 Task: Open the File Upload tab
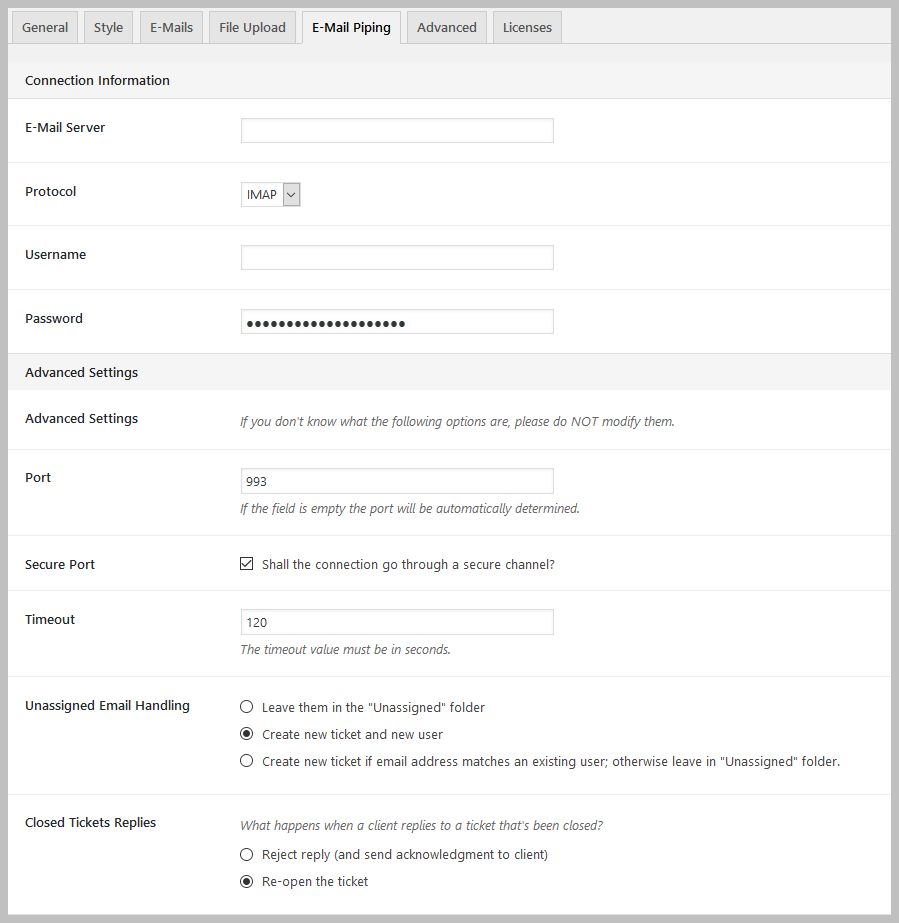coord(252,27)
